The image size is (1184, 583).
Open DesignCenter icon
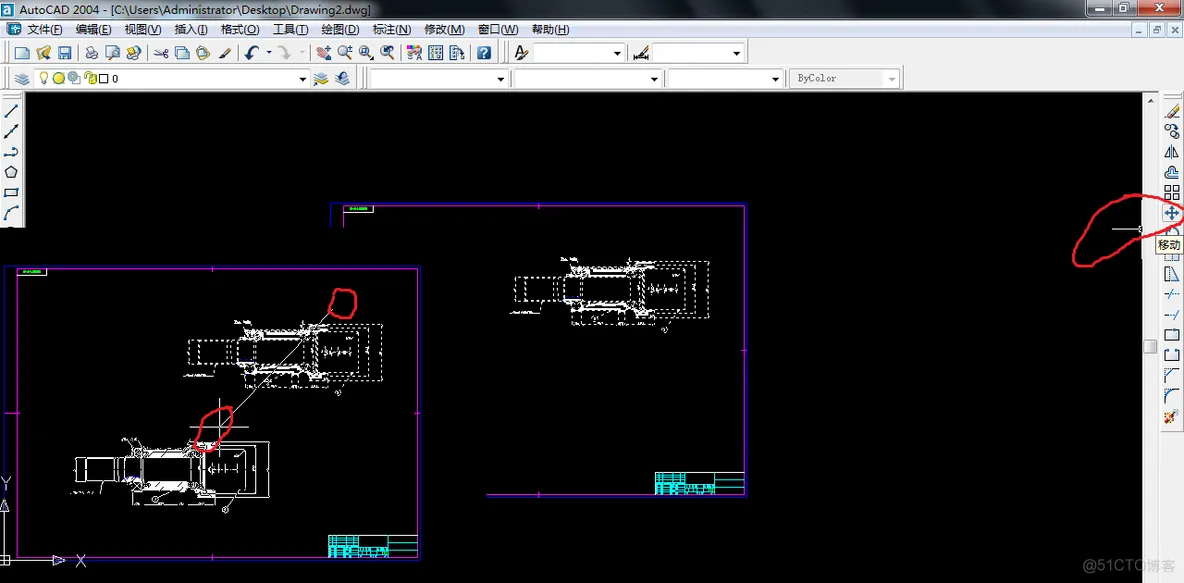(x=436, y=53)
